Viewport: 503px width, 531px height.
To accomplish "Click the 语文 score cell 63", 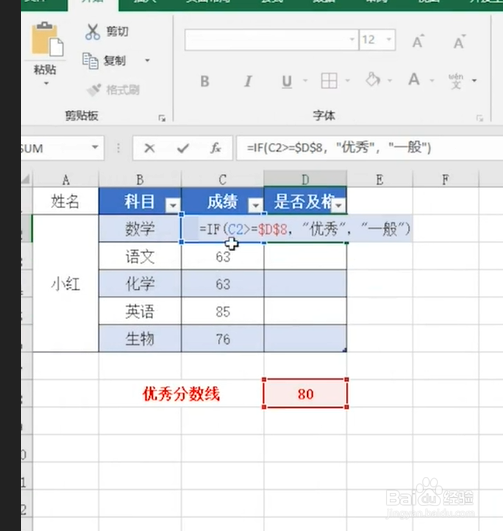I will 223,257.
